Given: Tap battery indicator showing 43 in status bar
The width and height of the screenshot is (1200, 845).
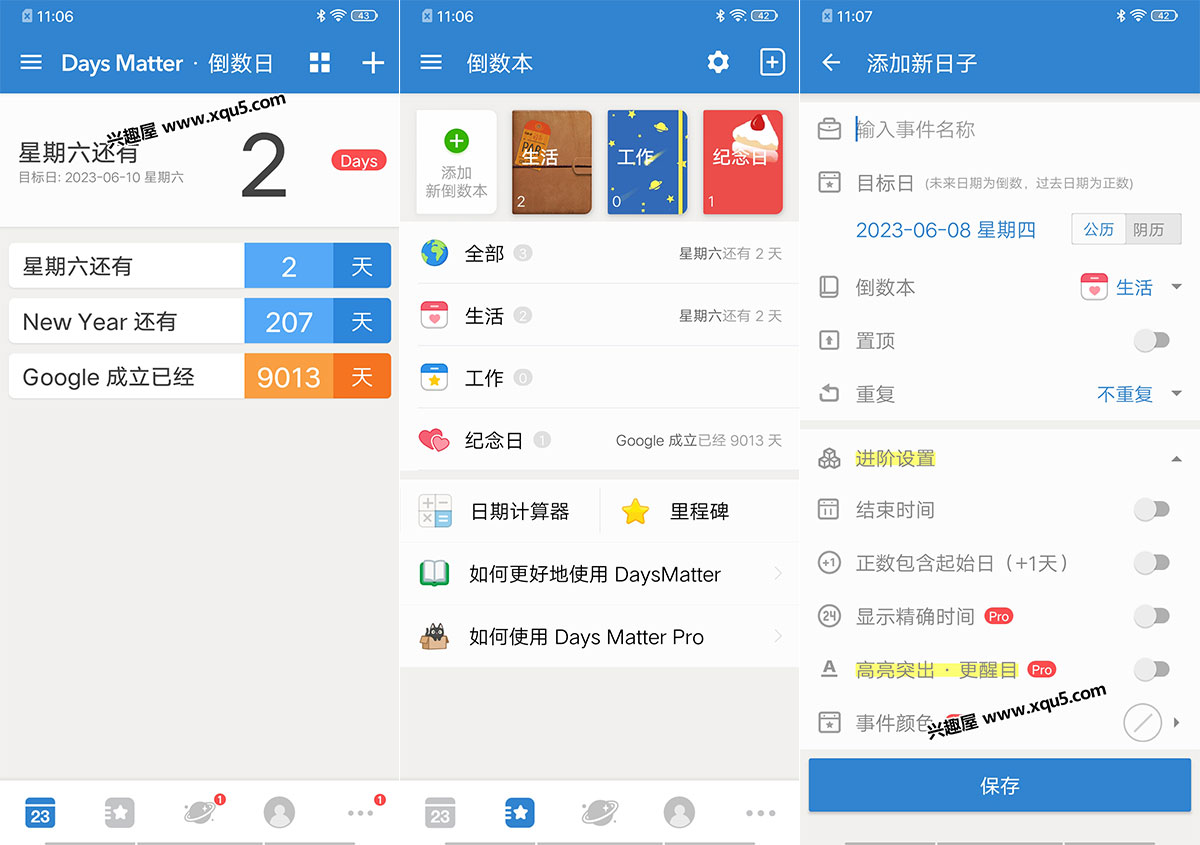Looking at the screenshot, I should (363, 16).
